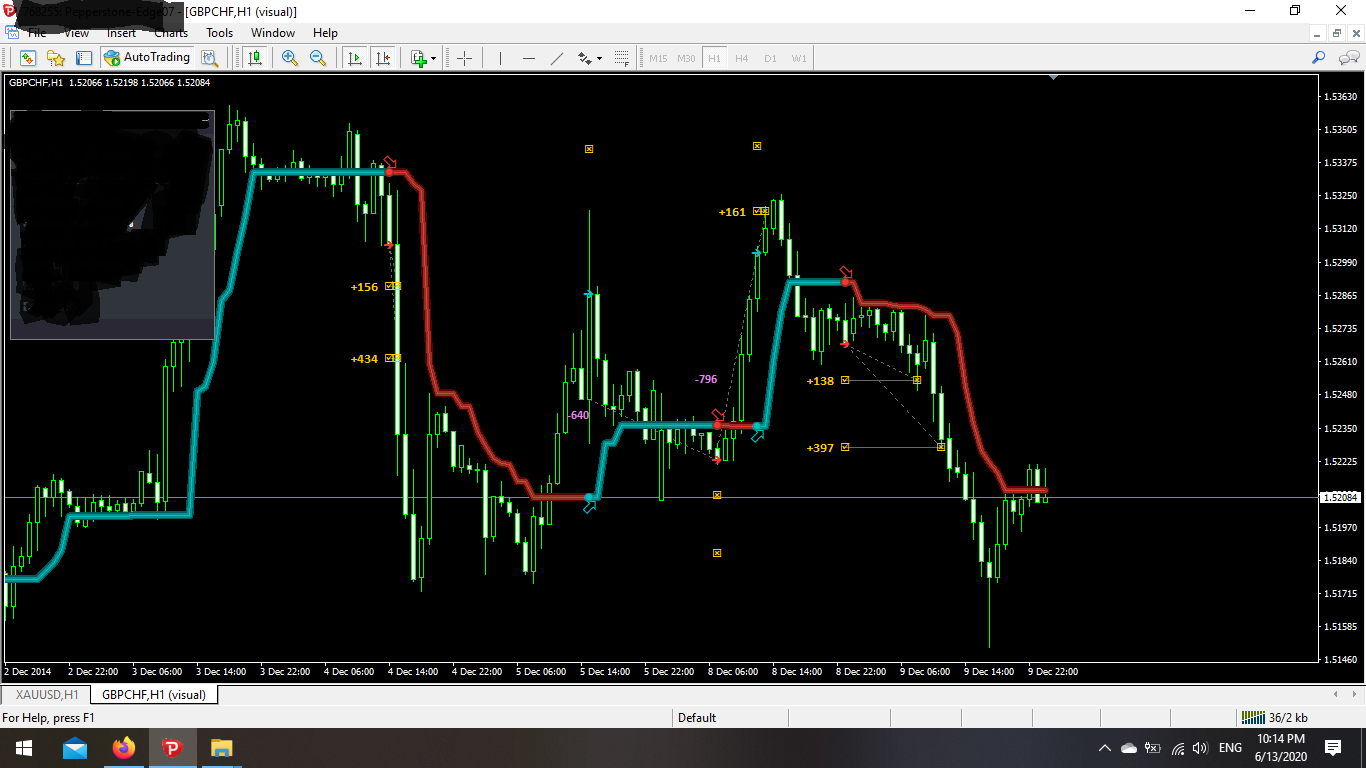Show hidden tray icons chevron
1366x768 pixels.
1105,748
